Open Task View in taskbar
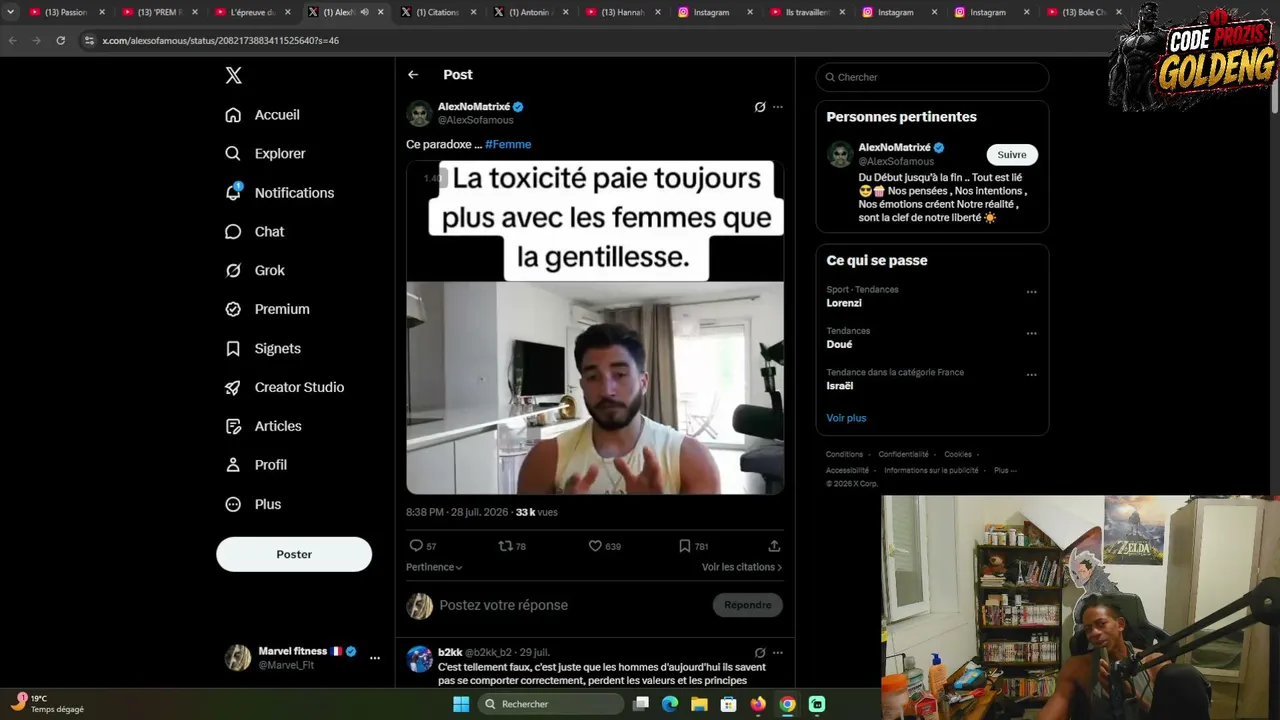Screen dimensions: 1280x720 pos(641,704)
